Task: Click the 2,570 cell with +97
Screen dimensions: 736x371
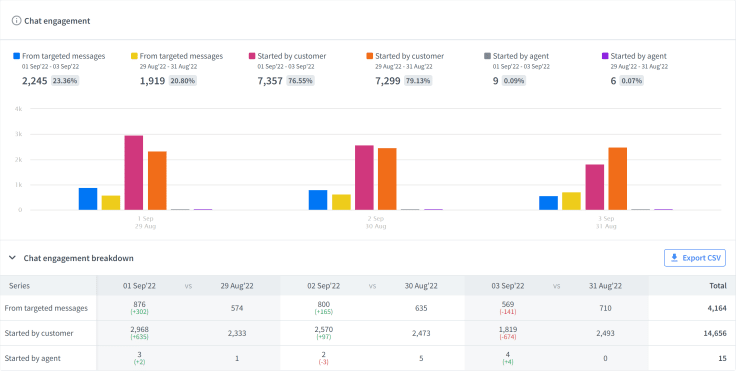Action: pos(323,333)
